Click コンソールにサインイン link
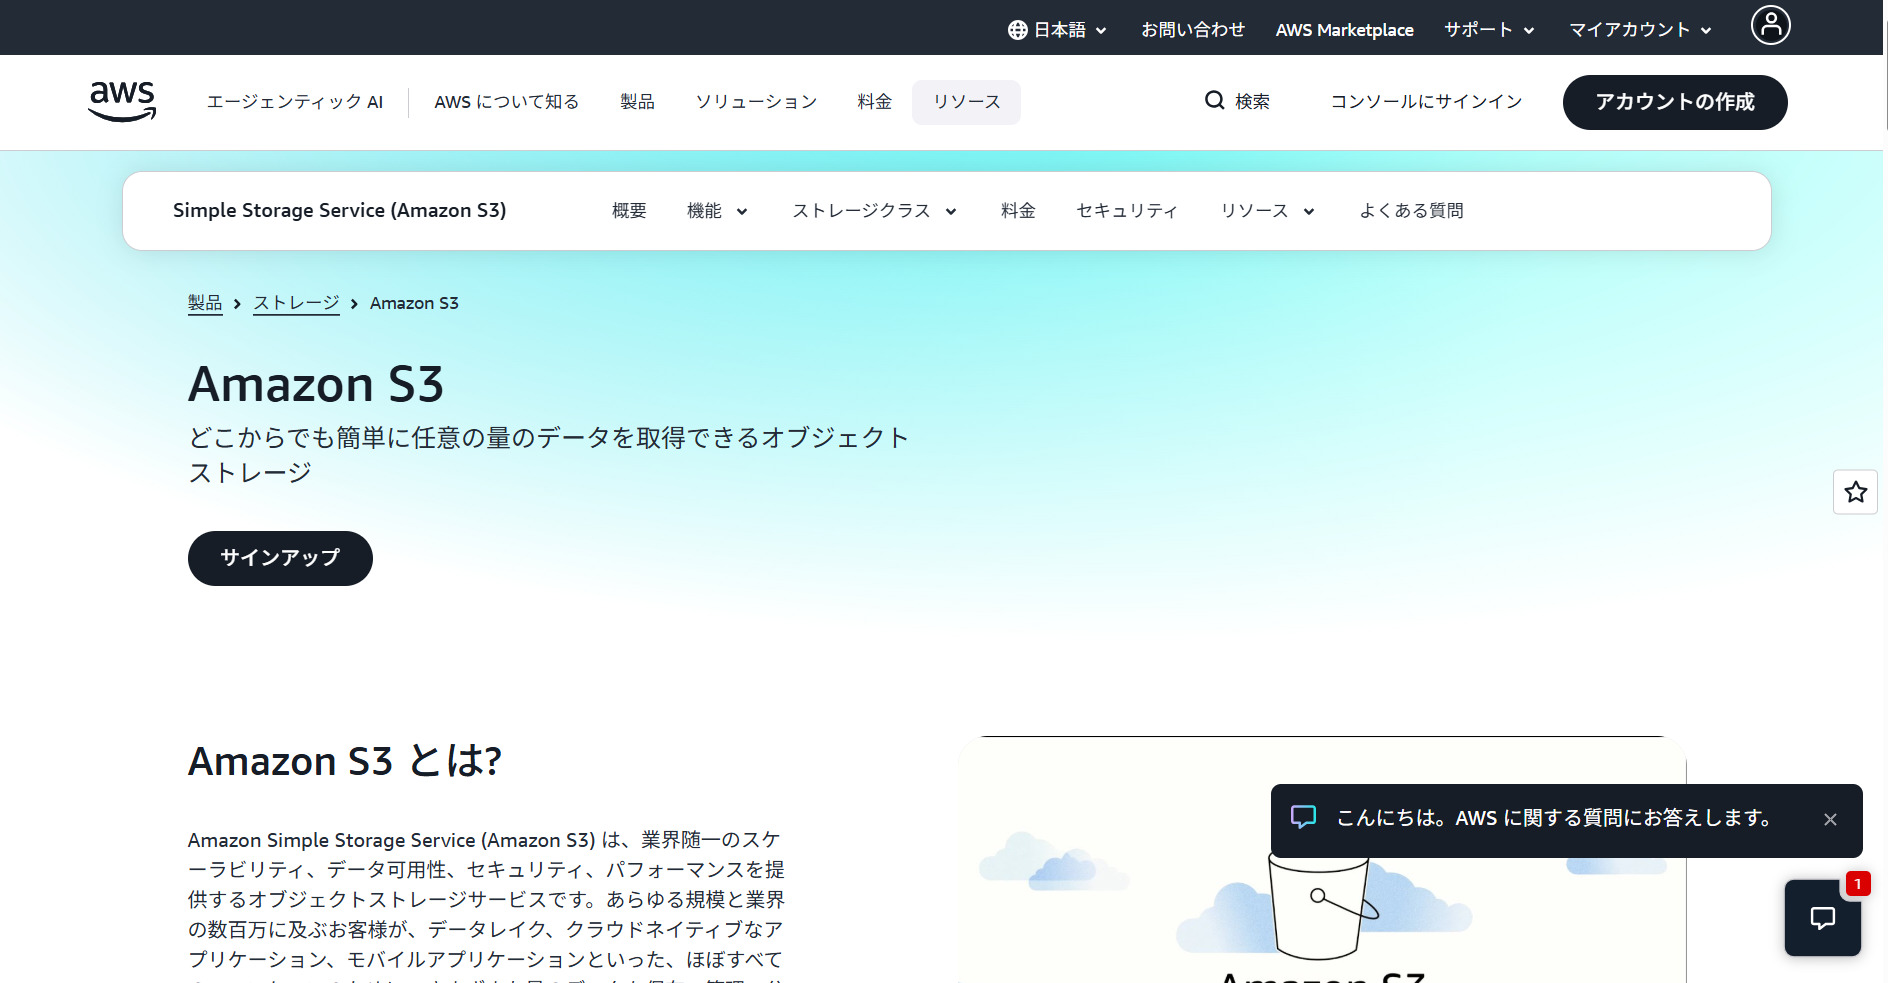The height and width of the screenshot is (983, 1888). click(1426, 102)
